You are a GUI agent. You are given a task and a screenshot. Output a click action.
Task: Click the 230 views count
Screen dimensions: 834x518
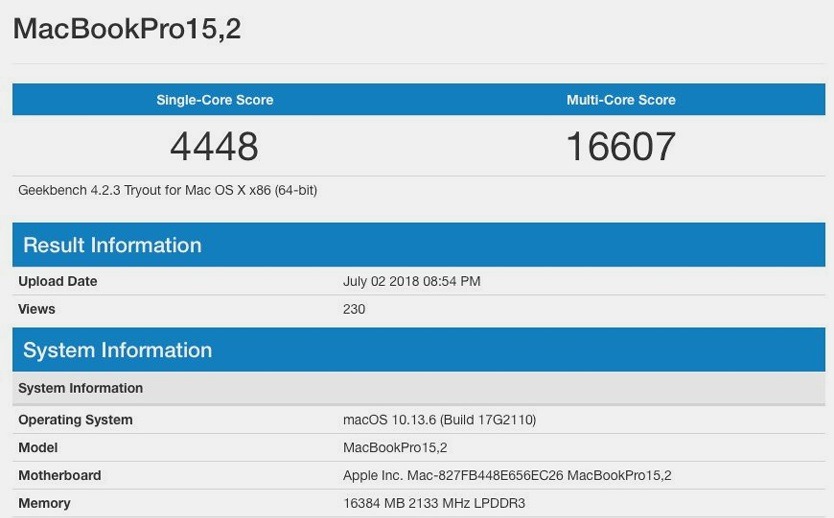(x=354, y=309)
